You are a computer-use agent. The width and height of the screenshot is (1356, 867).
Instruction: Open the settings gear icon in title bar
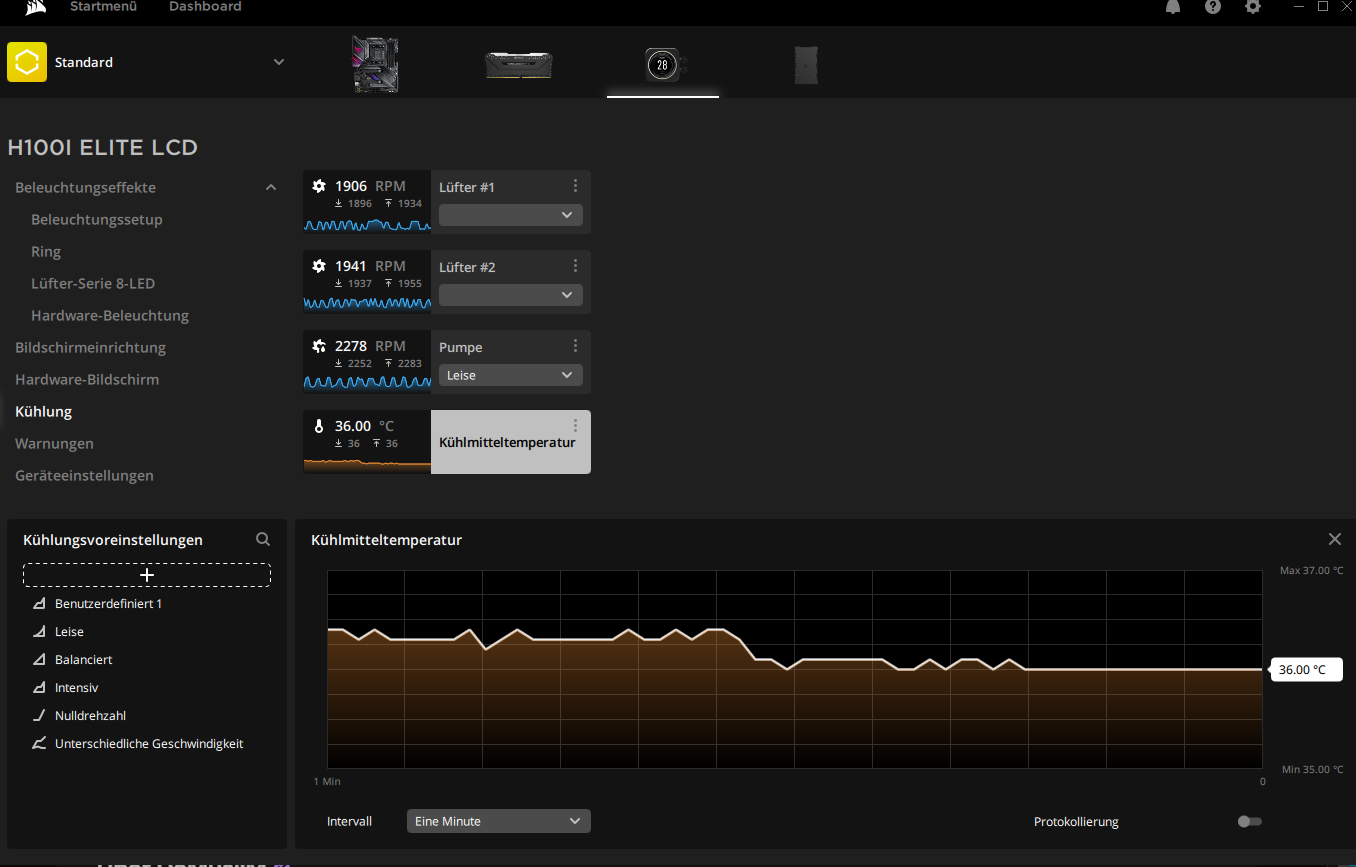click(1253, 6)
